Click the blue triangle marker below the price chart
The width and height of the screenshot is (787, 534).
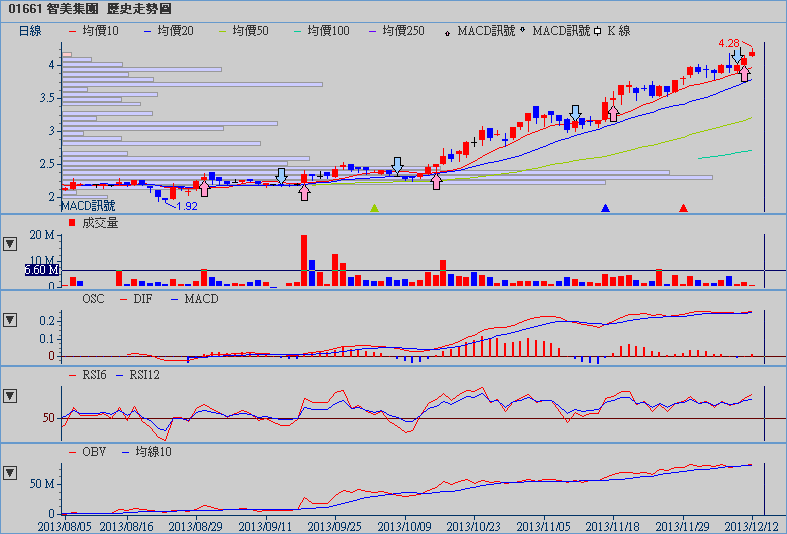coord(605,208)
